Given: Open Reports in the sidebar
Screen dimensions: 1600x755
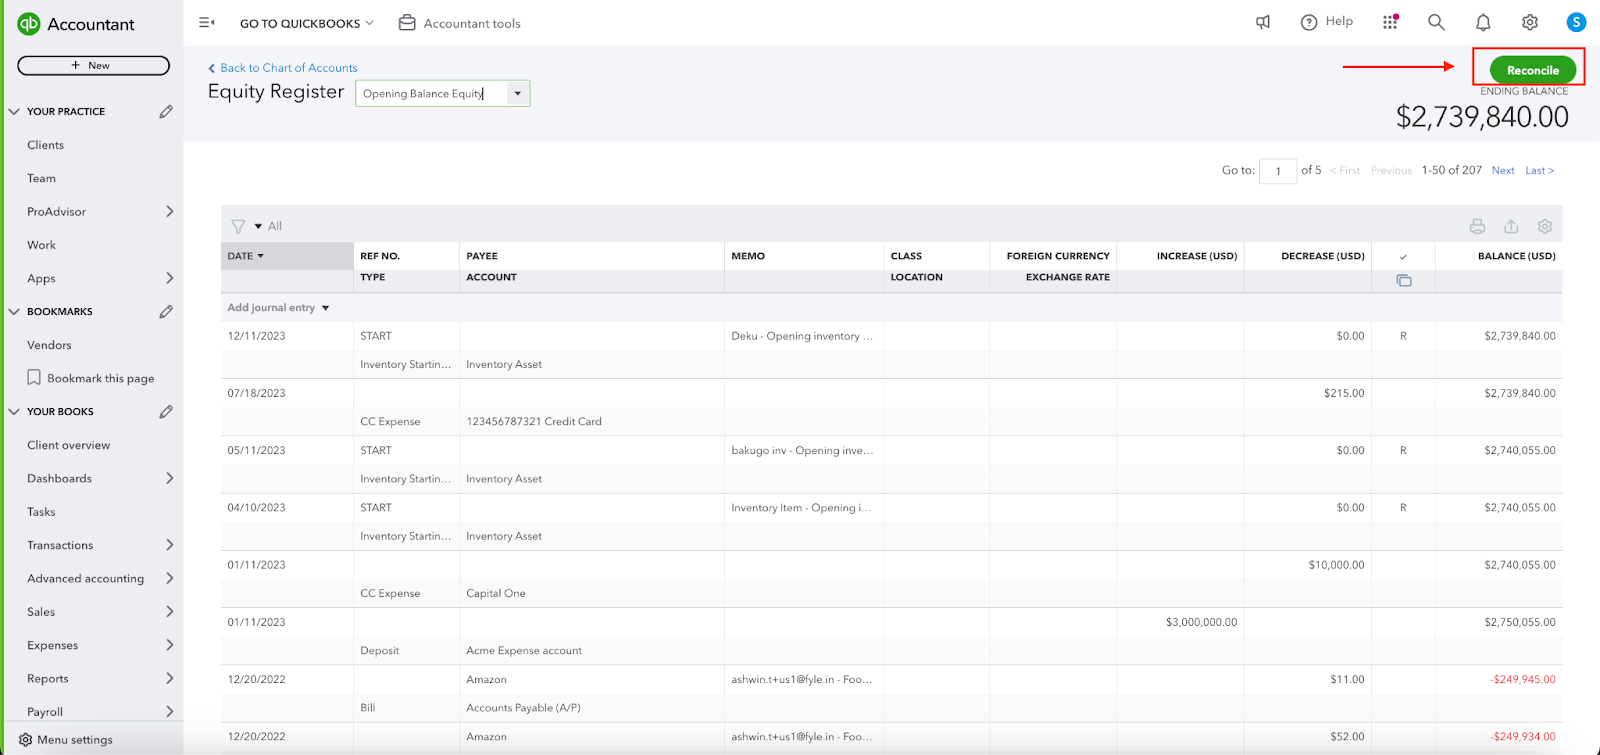Looking at the screenshot, I should pos(48,679).
